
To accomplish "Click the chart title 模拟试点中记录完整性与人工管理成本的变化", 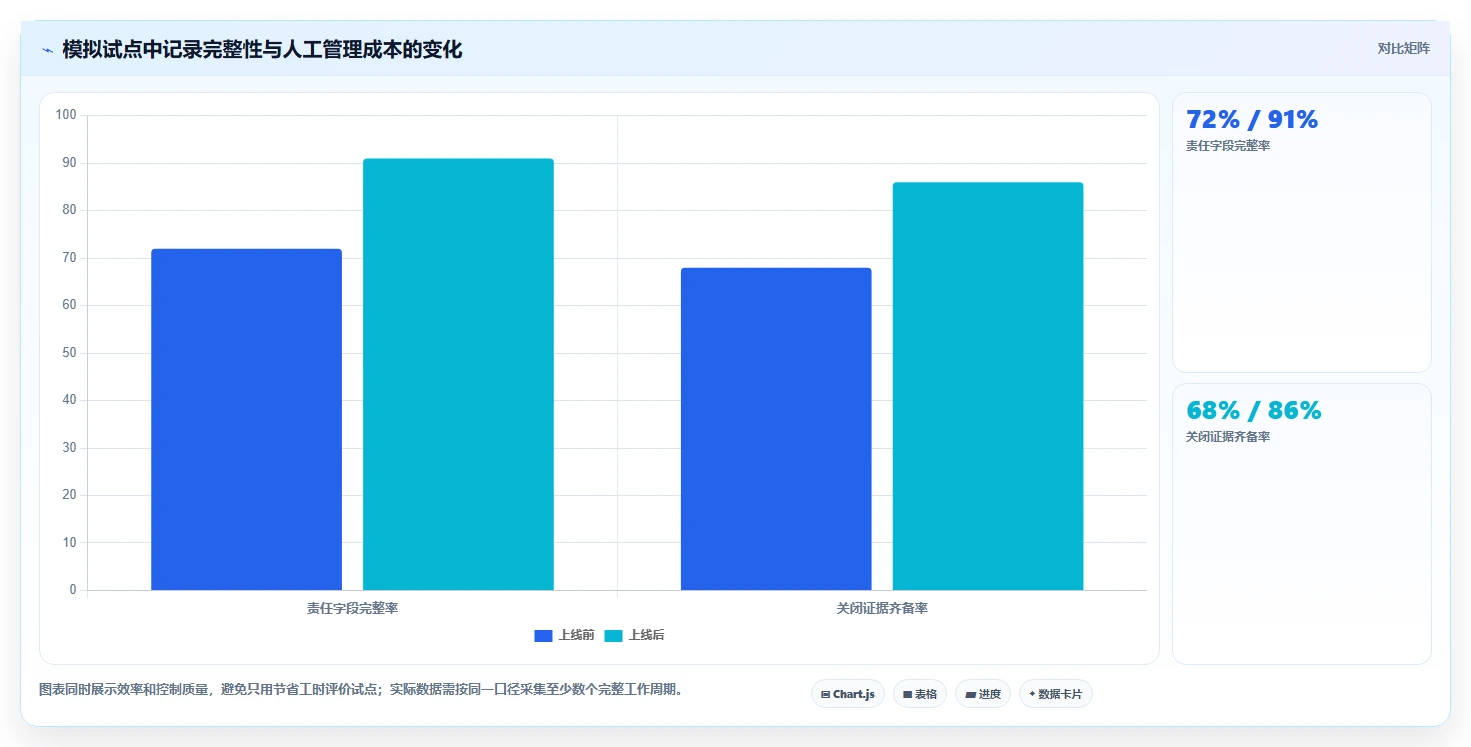I will tap(262, 49).
